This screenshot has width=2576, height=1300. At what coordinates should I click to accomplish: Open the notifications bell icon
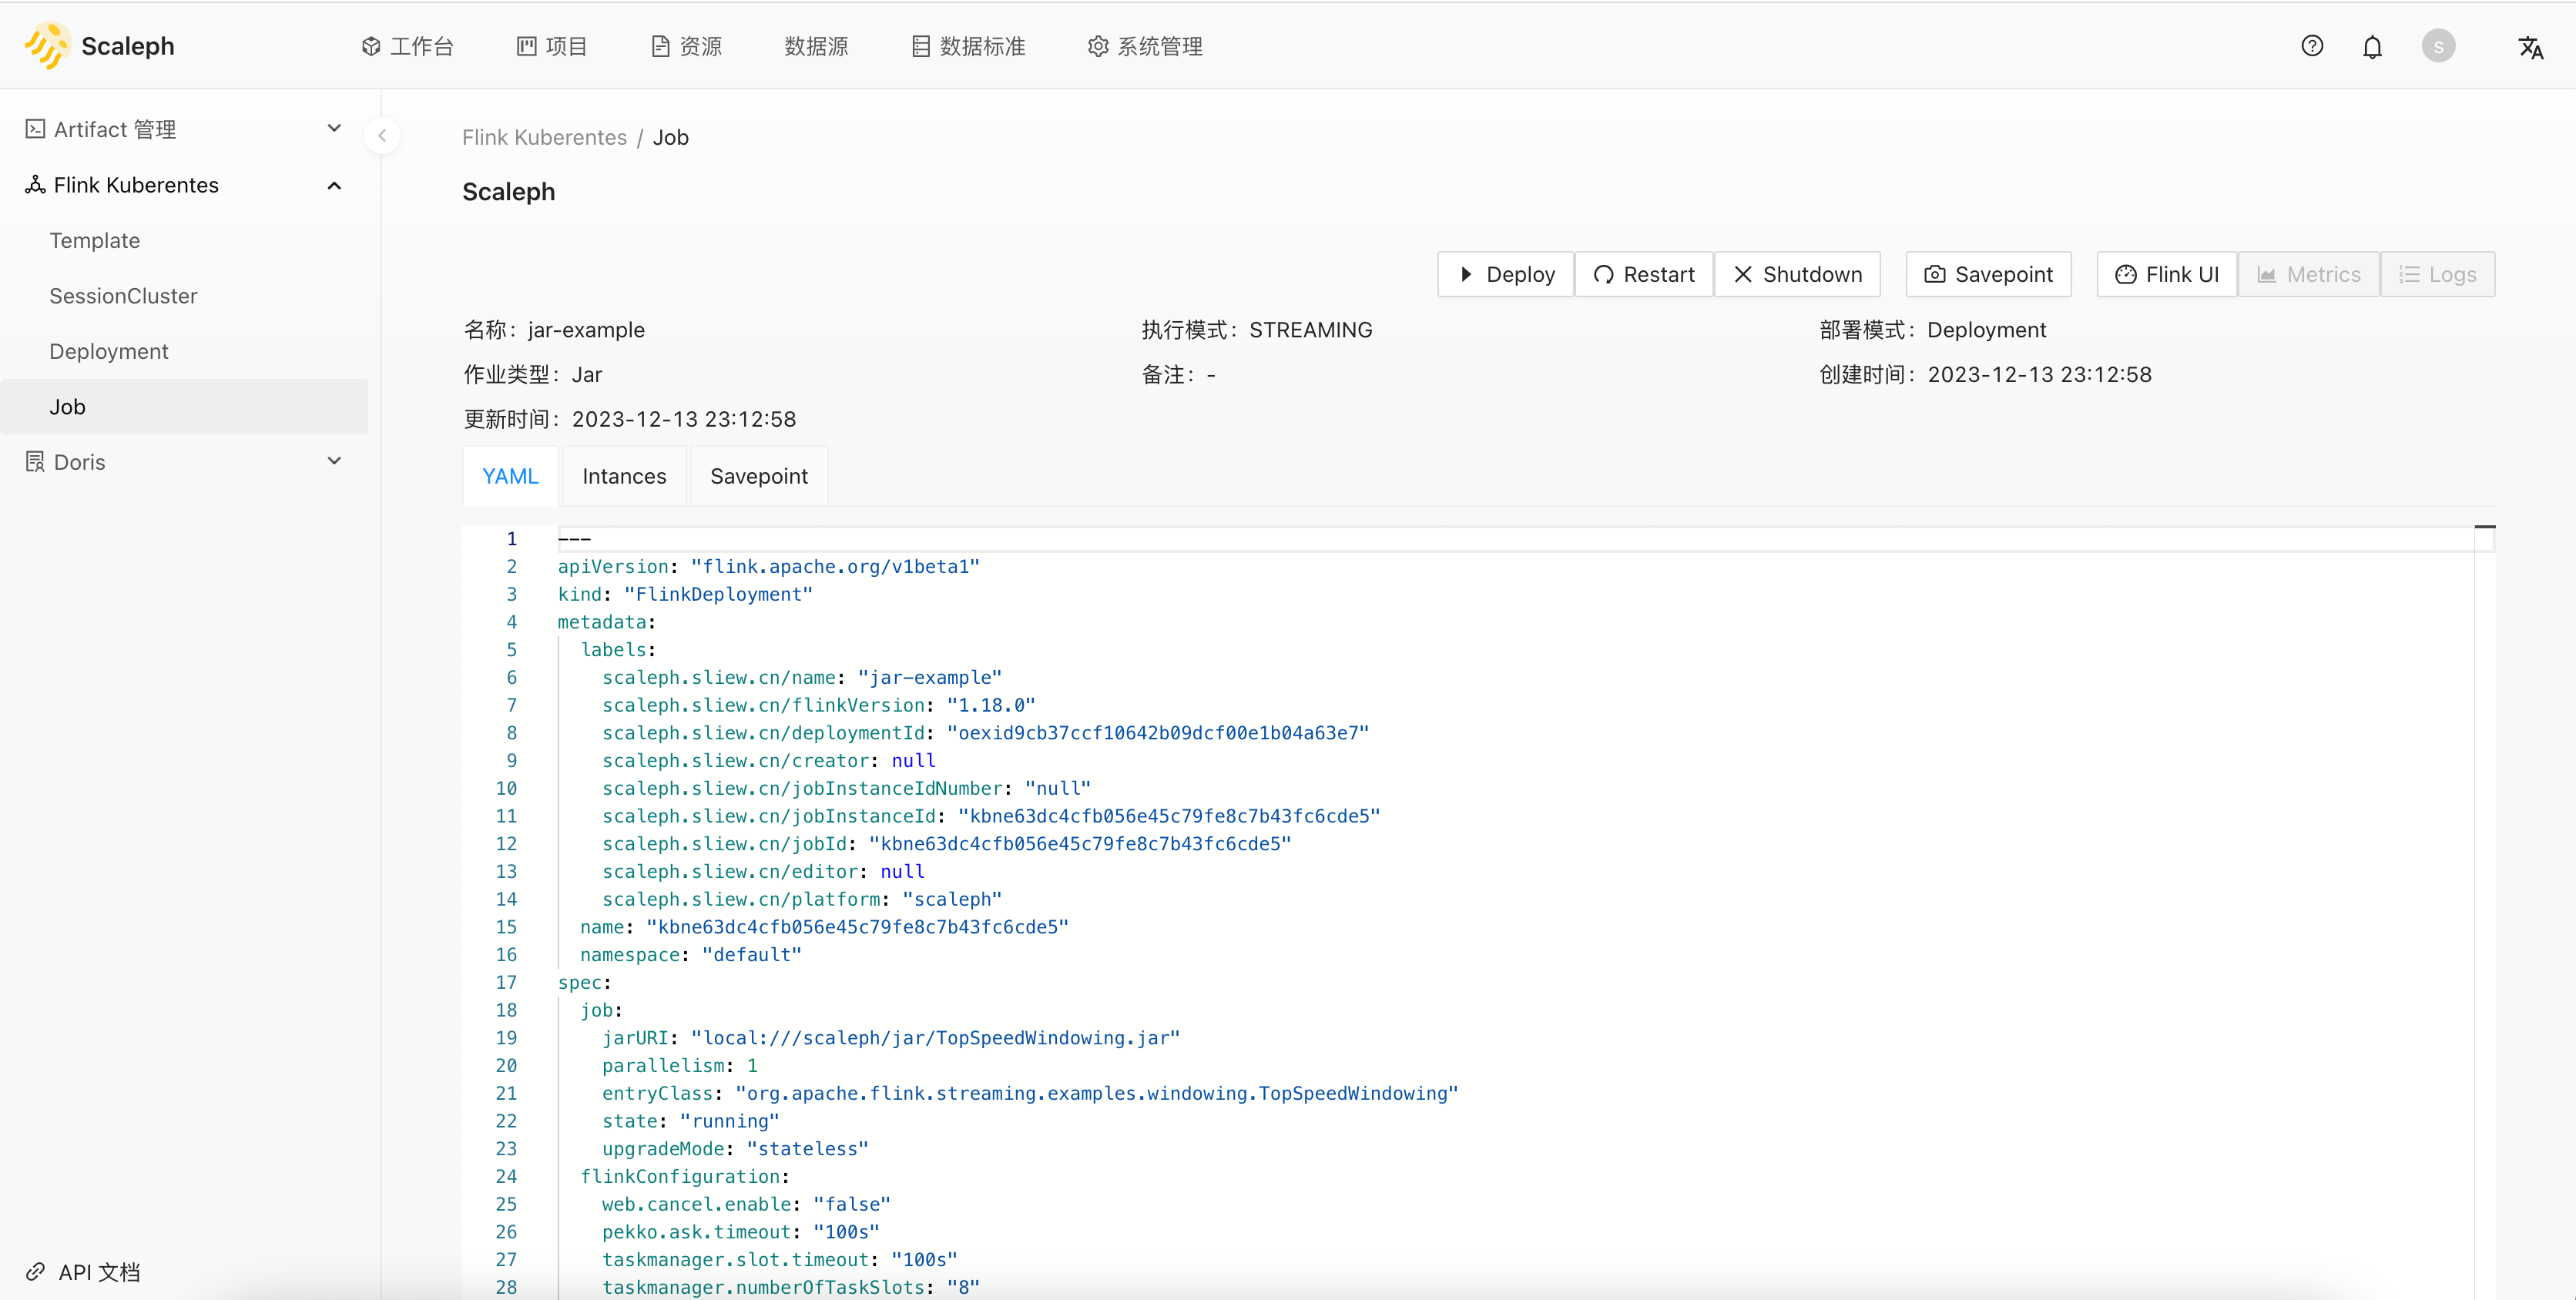(2372, 47)
